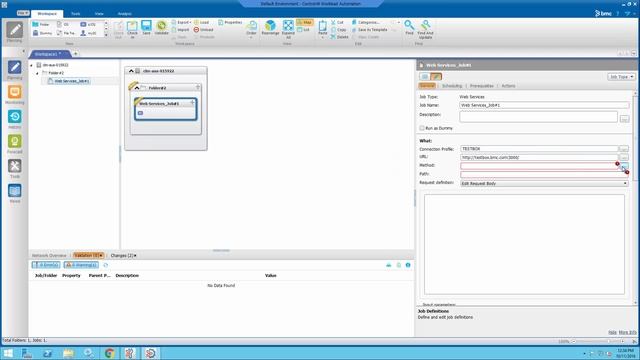
Task: Open Request definition dropdown
Action: pyautogui.click(x=544, y=184)
